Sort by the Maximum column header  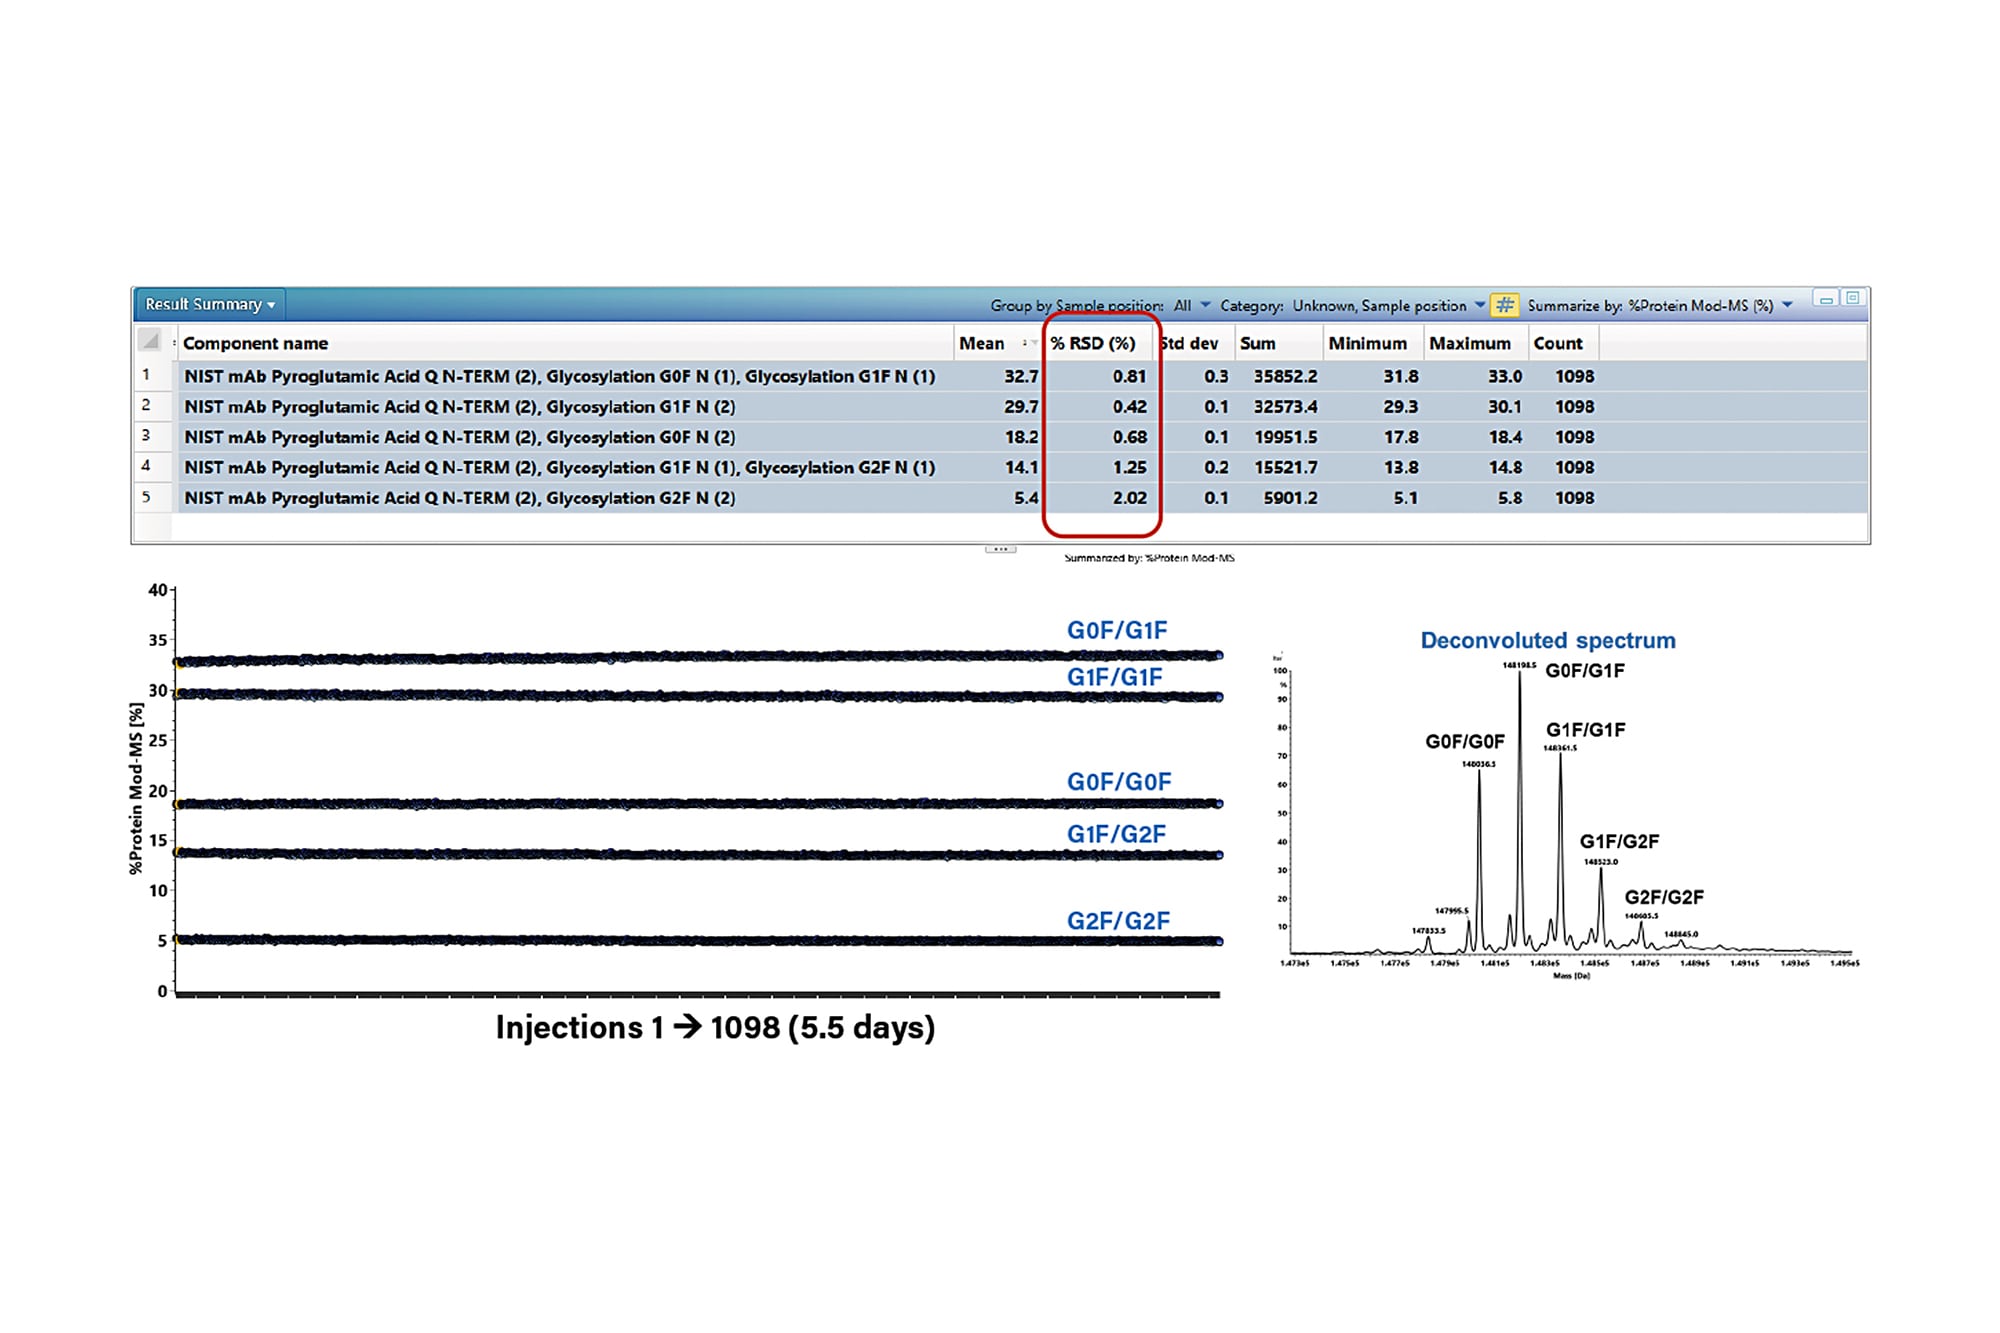(x=1472, y=343)
